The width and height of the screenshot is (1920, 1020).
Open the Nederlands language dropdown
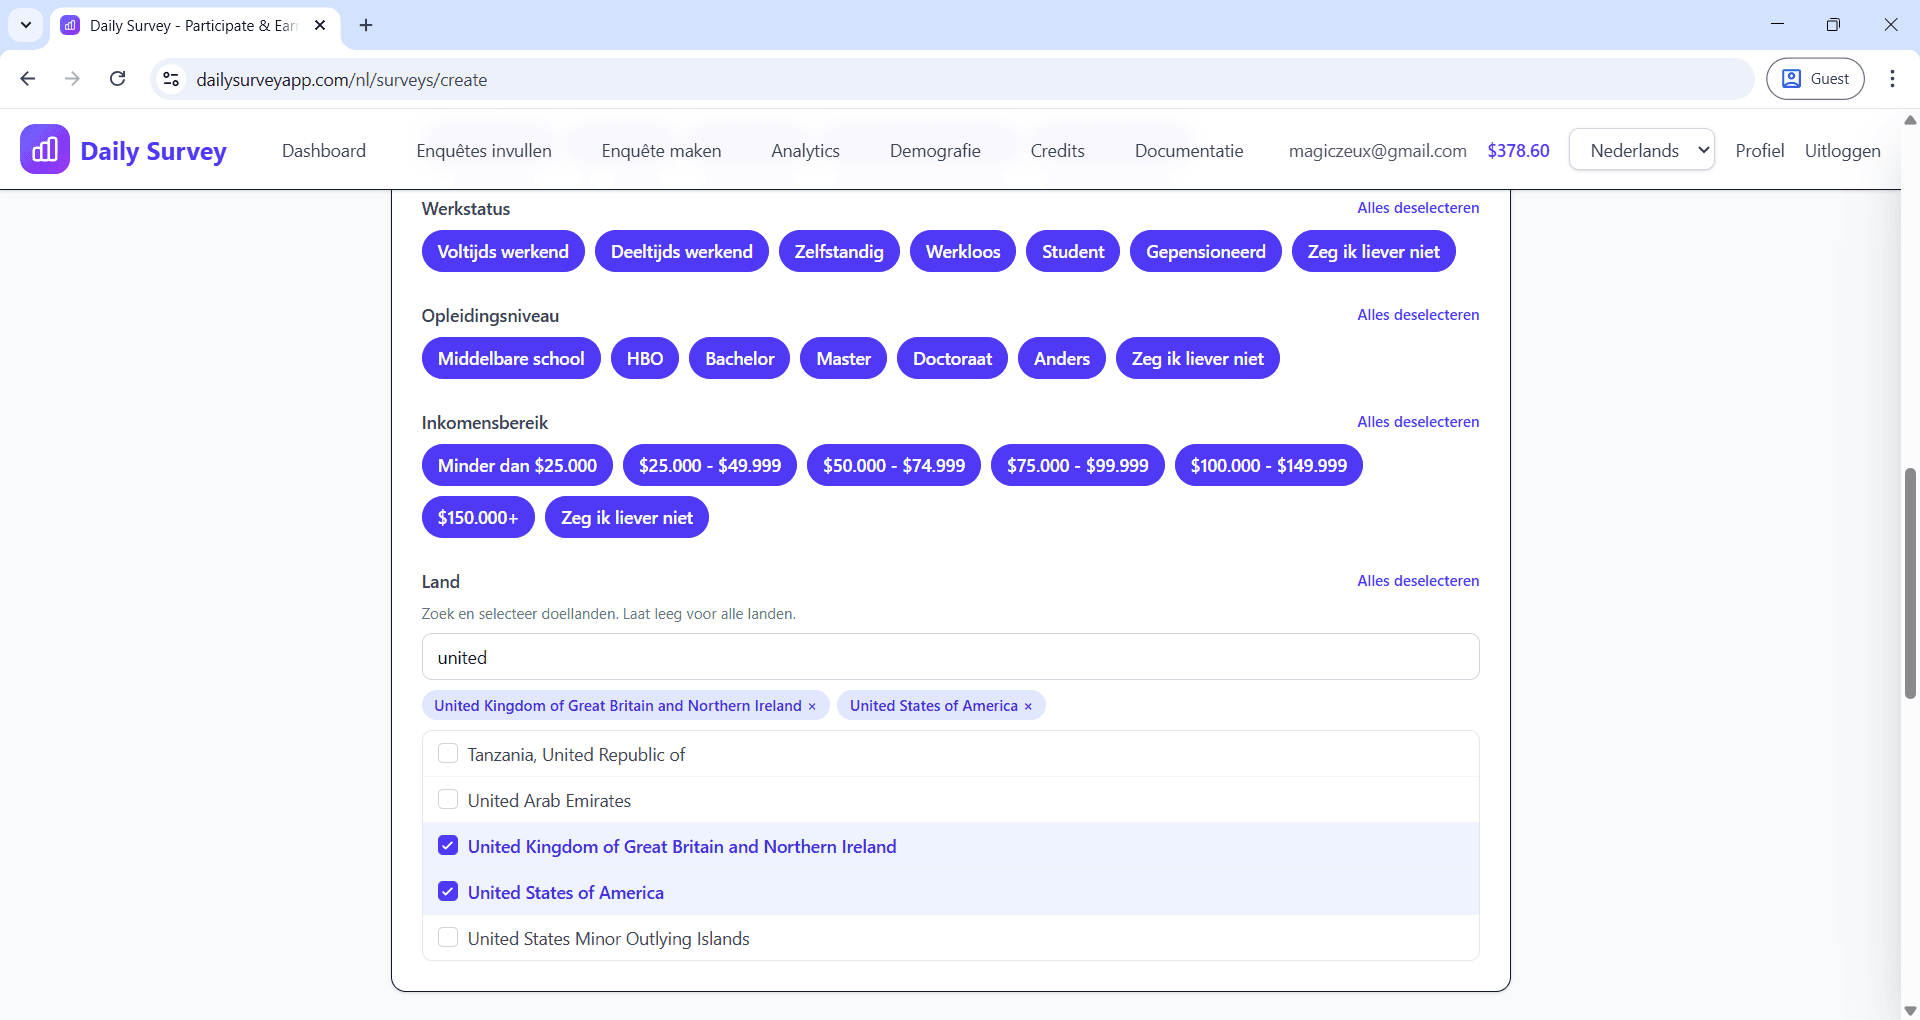pyautogui.click(x=1641, y=150)
